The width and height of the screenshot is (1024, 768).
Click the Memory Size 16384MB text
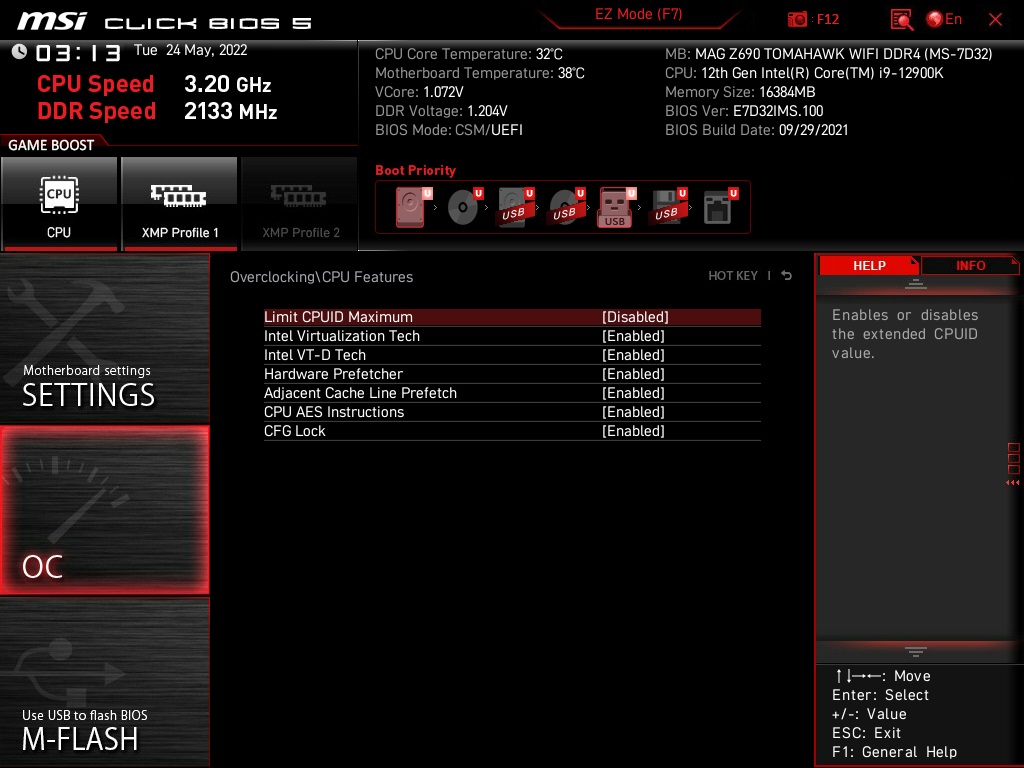(x=740, y=92)
